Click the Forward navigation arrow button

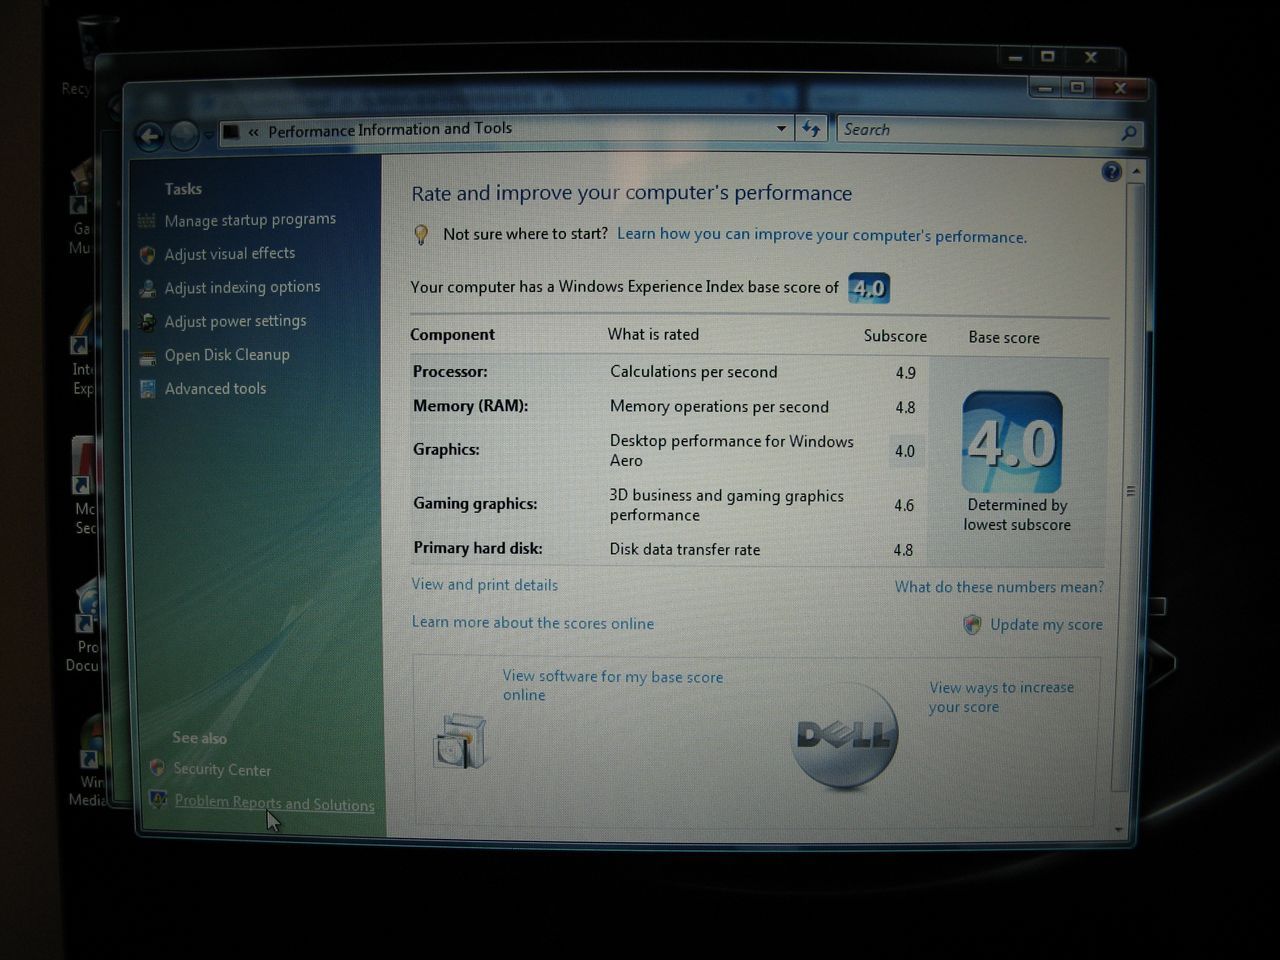184,136
